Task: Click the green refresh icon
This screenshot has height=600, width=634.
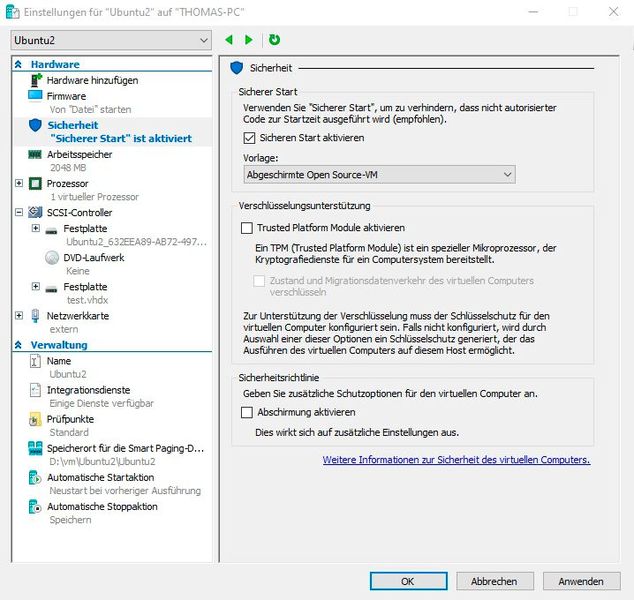Action: (274, 40)
